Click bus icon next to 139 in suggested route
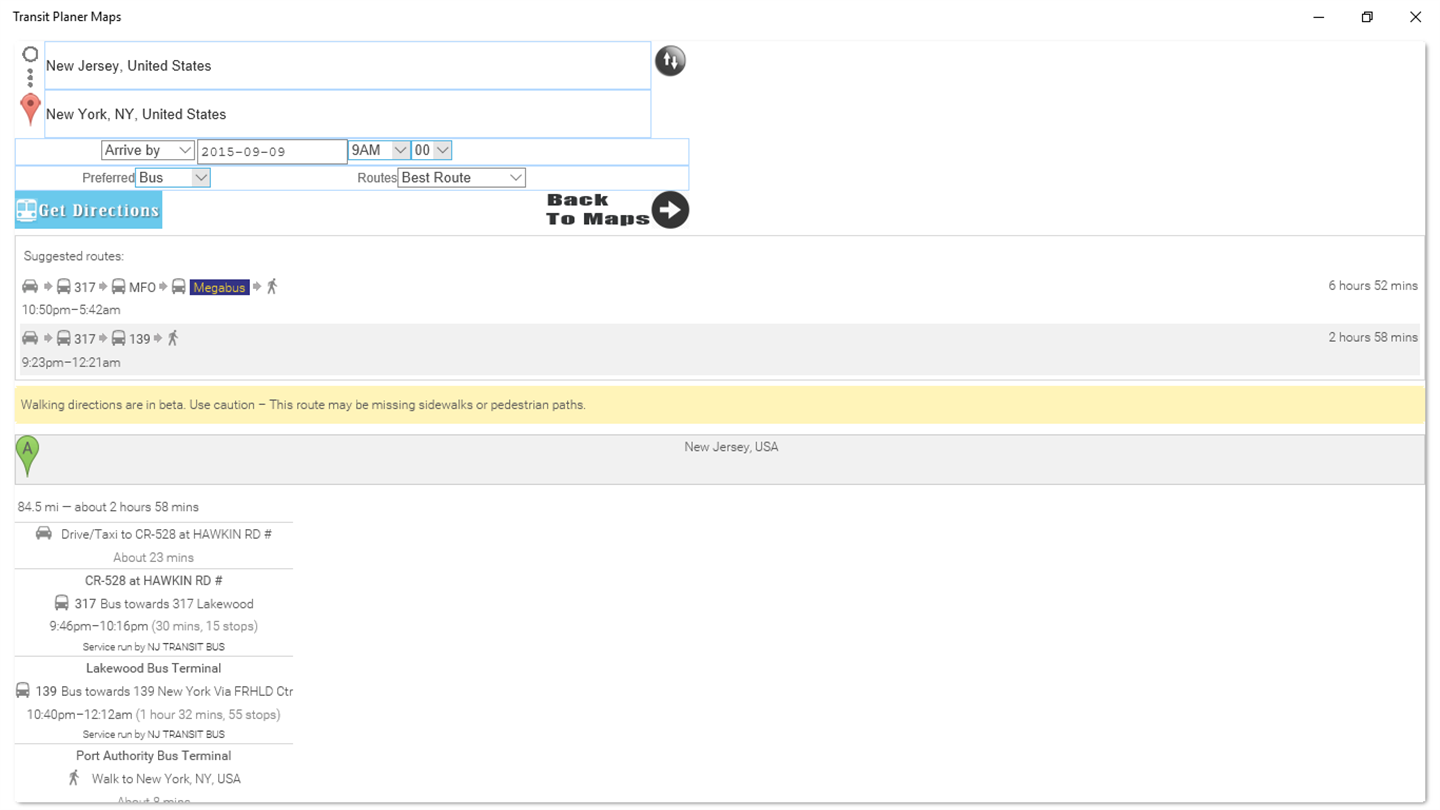The width and height of the screenshot is (1440, 810). pos(118,338)
